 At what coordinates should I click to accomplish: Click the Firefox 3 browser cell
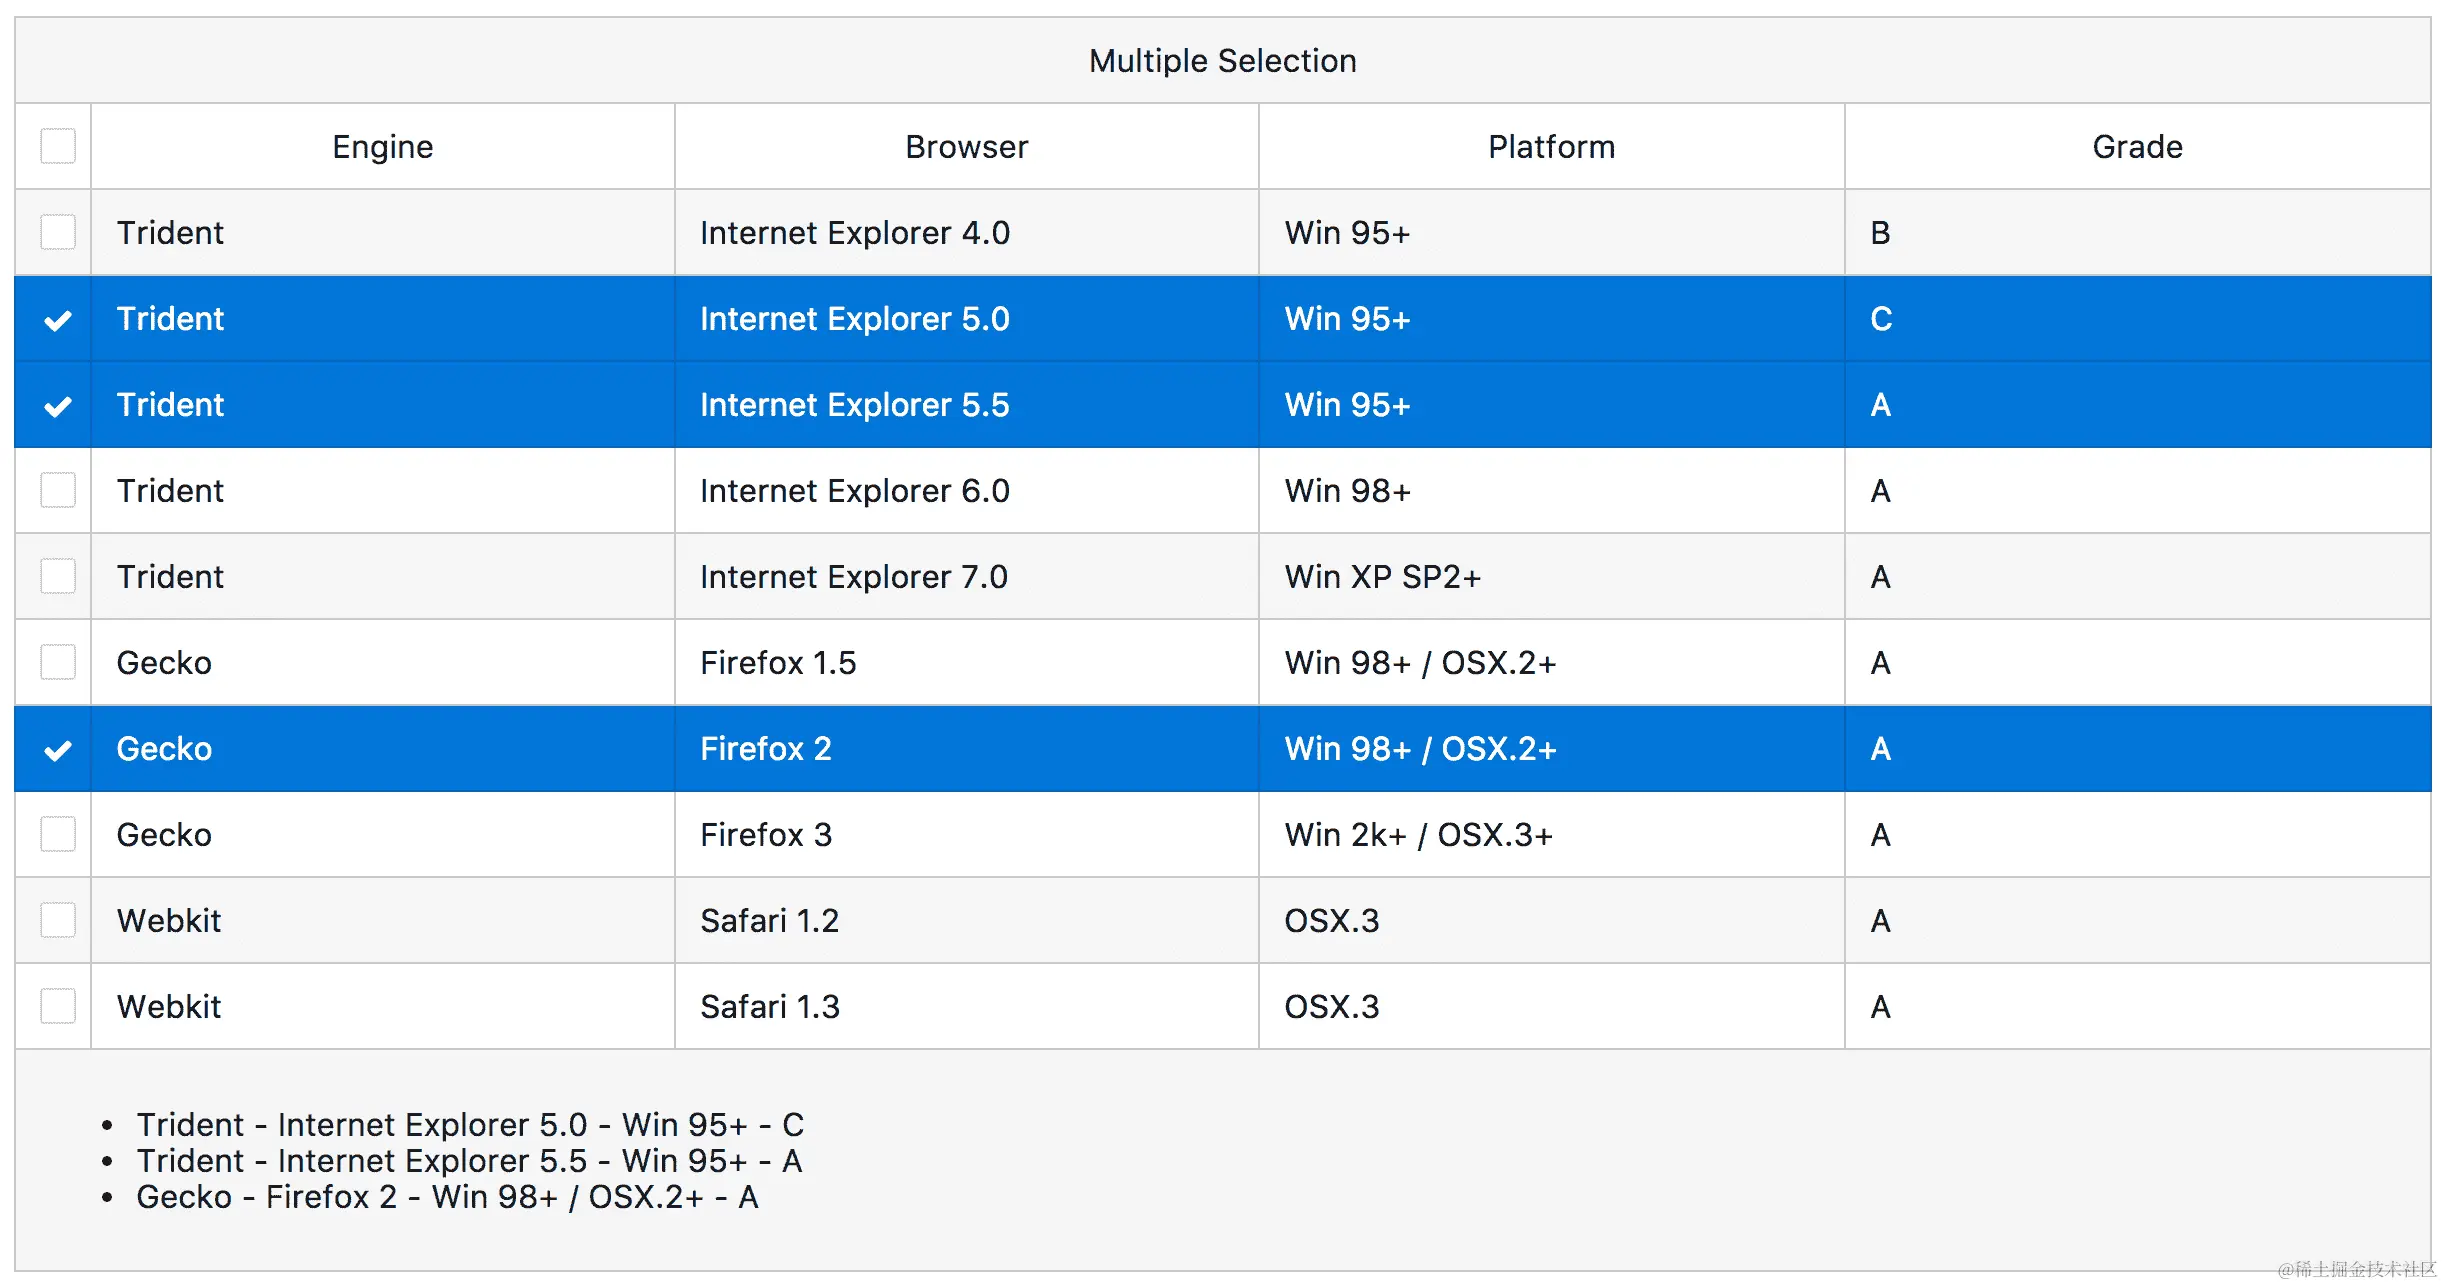(766, 835)
